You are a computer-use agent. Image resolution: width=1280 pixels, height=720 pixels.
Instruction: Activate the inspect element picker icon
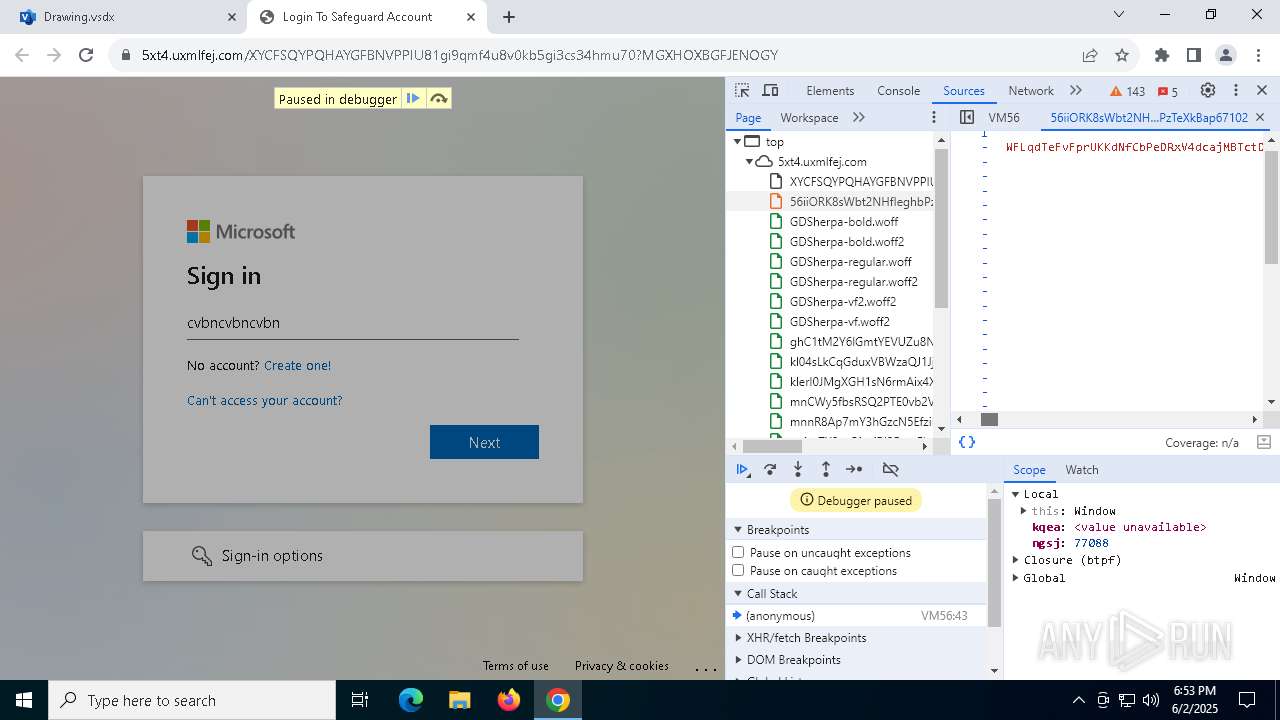click(742, 90)
